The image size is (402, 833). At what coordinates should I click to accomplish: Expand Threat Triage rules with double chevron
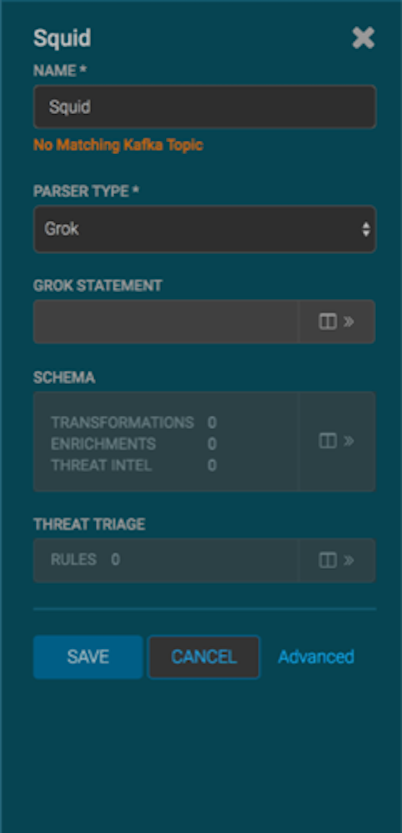tap(349, 560)
